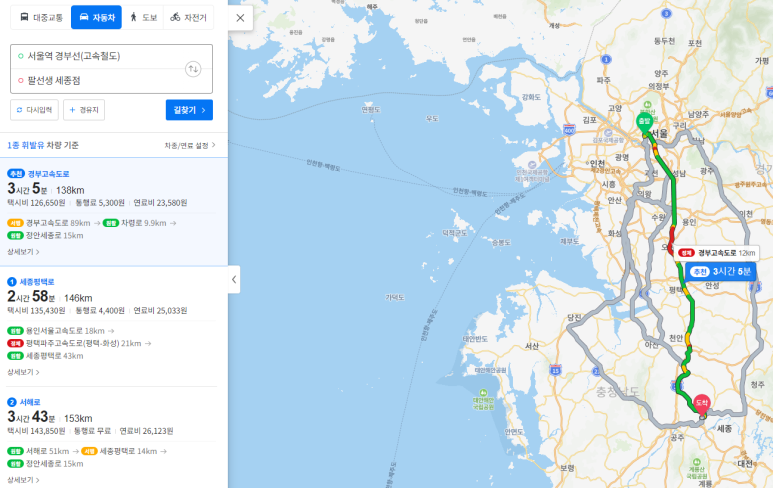Click the 경부고속도로 12km congestion tooltip
This screenshot has height=488, width=773.
pos(717,253)
